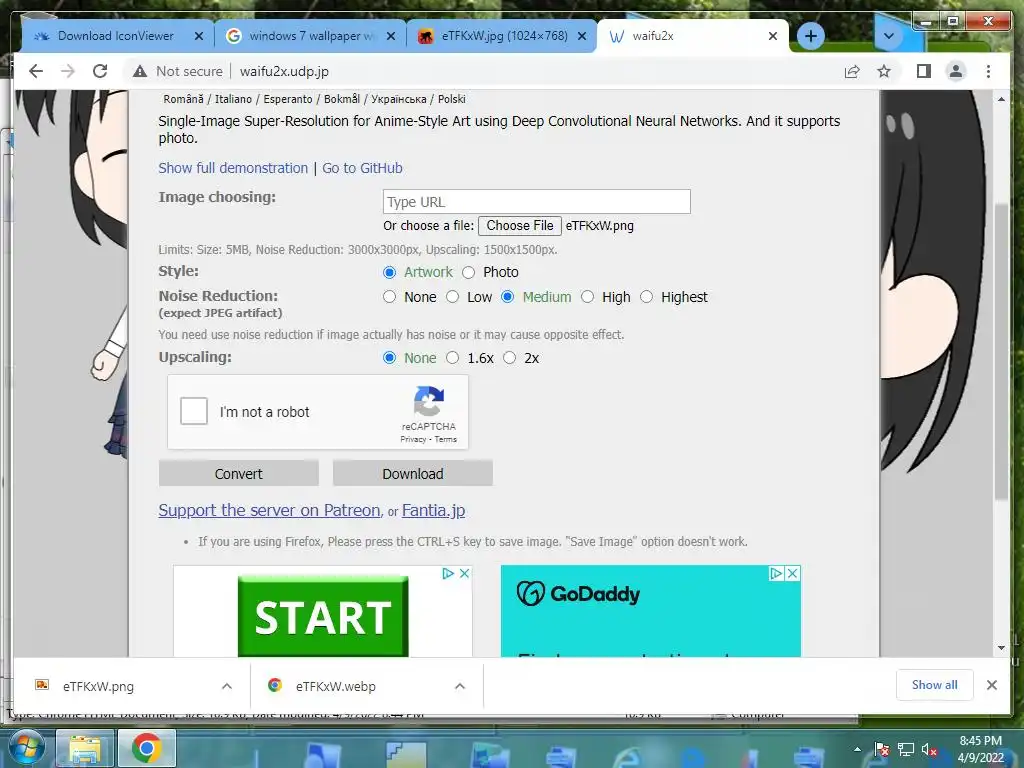Switch language to Esperanto

288,99
